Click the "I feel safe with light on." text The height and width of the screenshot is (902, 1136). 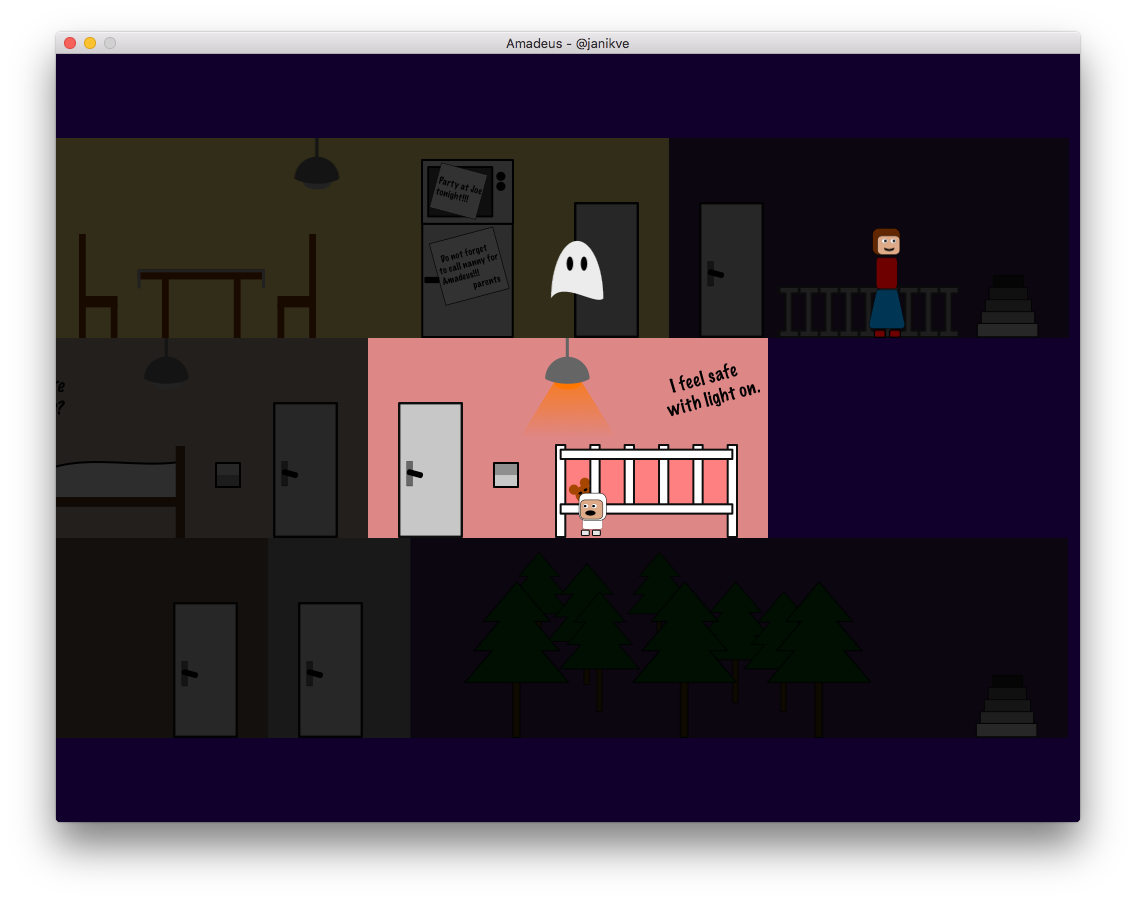click(x=713, y=390)
